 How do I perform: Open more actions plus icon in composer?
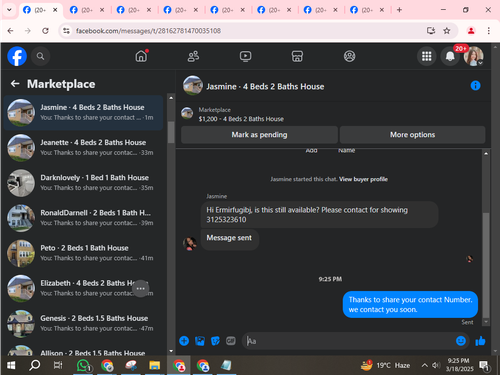184,341
